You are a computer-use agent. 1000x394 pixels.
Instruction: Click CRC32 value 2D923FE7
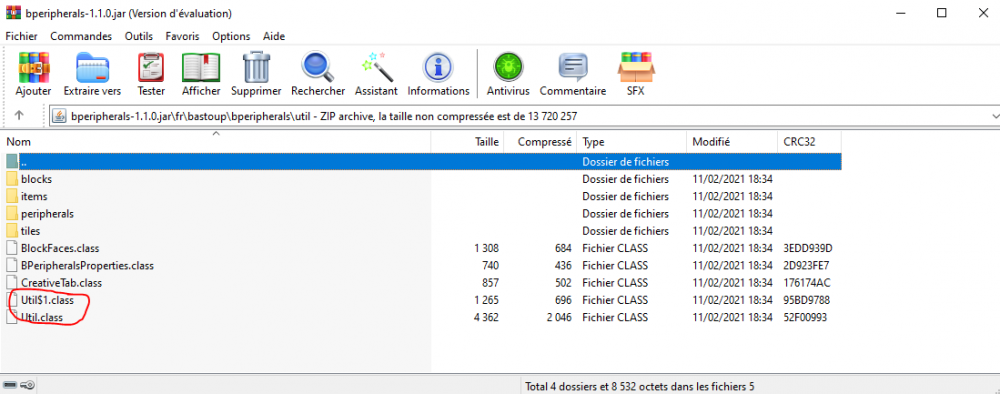806,265
